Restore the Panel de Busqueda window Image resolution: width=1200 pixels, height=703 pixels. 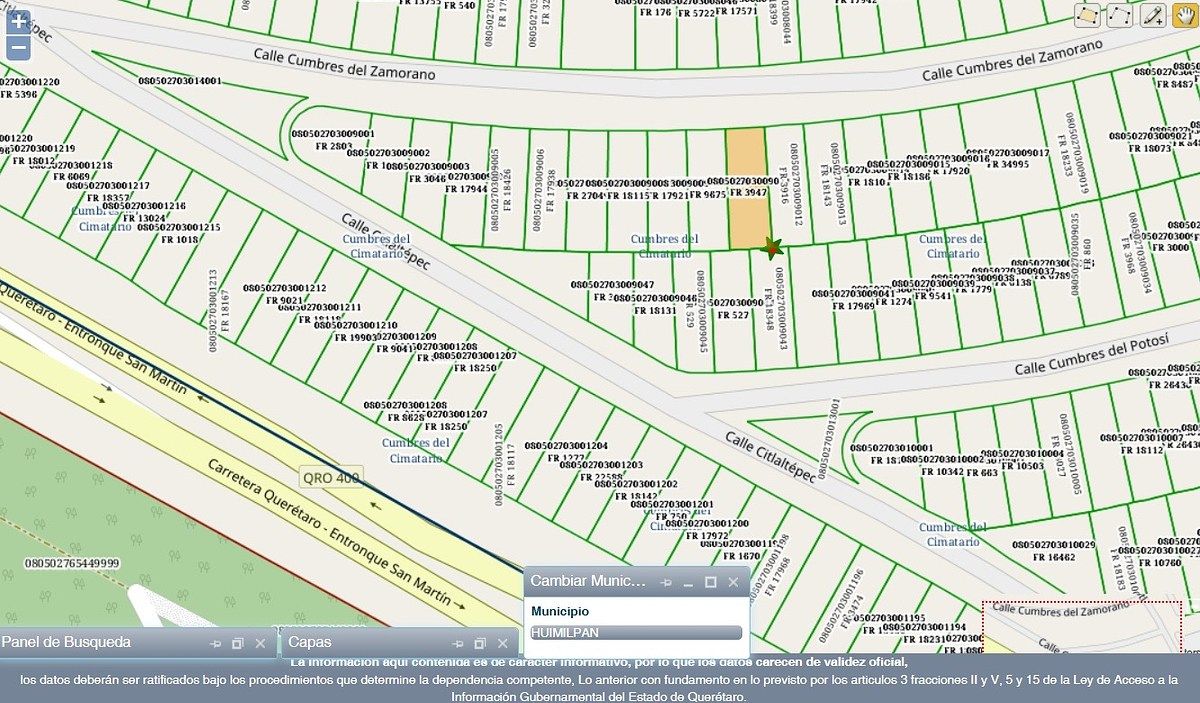point(238,644)
